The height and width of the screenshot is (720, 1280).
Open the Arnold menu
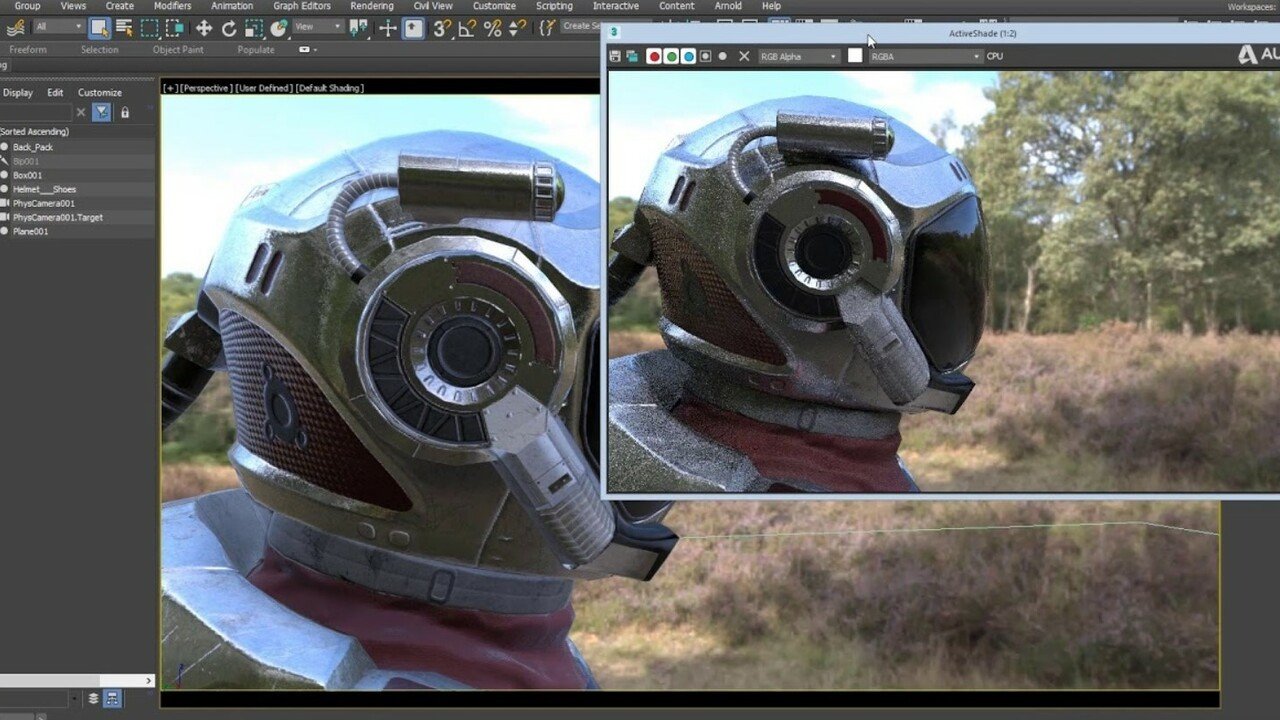(728, 6)
